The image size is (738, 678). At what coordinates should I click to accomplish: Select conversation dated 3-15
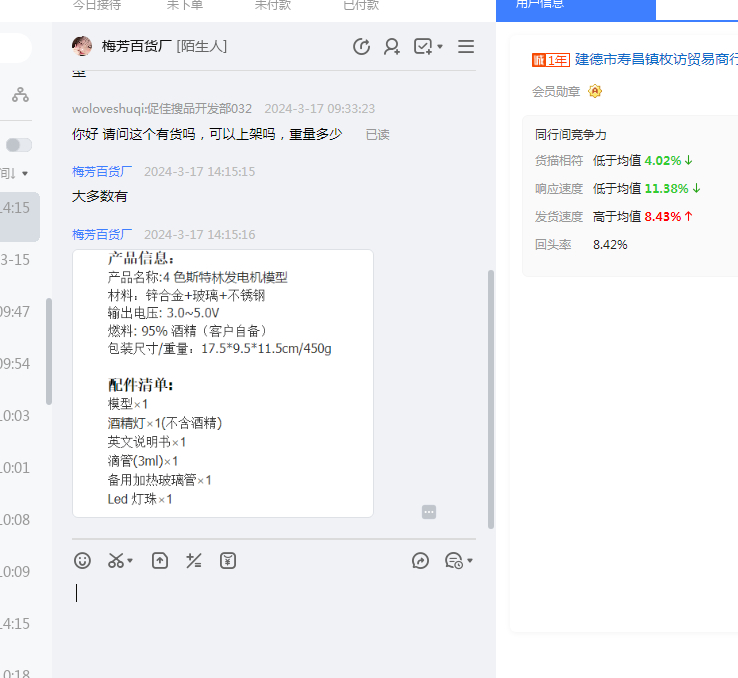coord(20,260)
